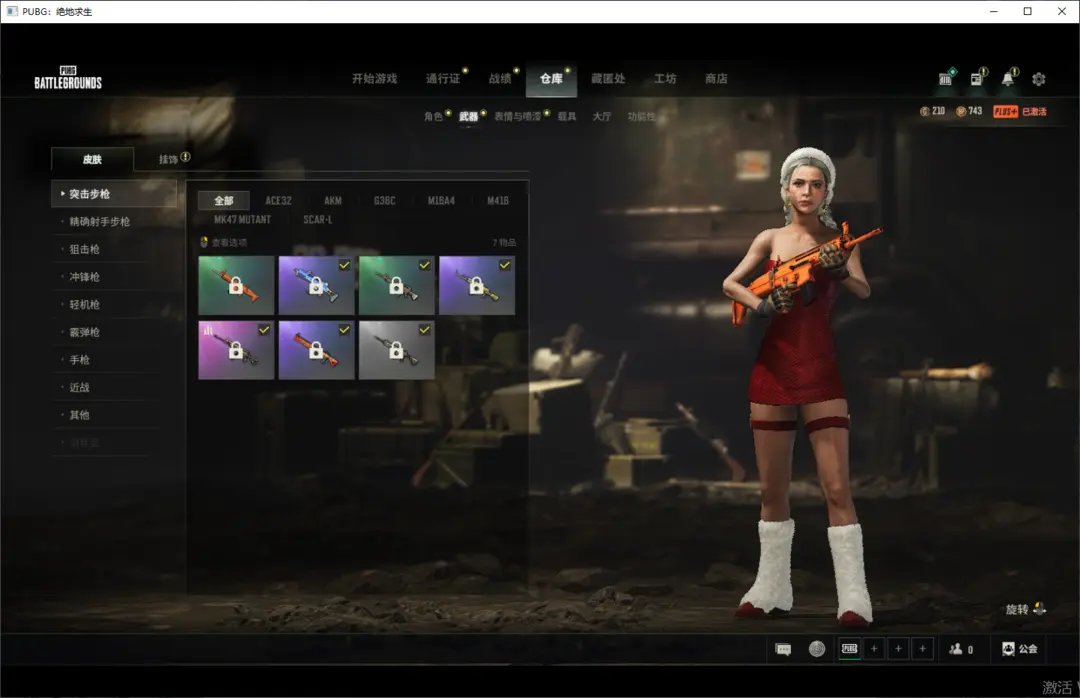Open the chat speech bubble icon
Image resolution: width=1080 pixels, height=698 pixels.
783,649
